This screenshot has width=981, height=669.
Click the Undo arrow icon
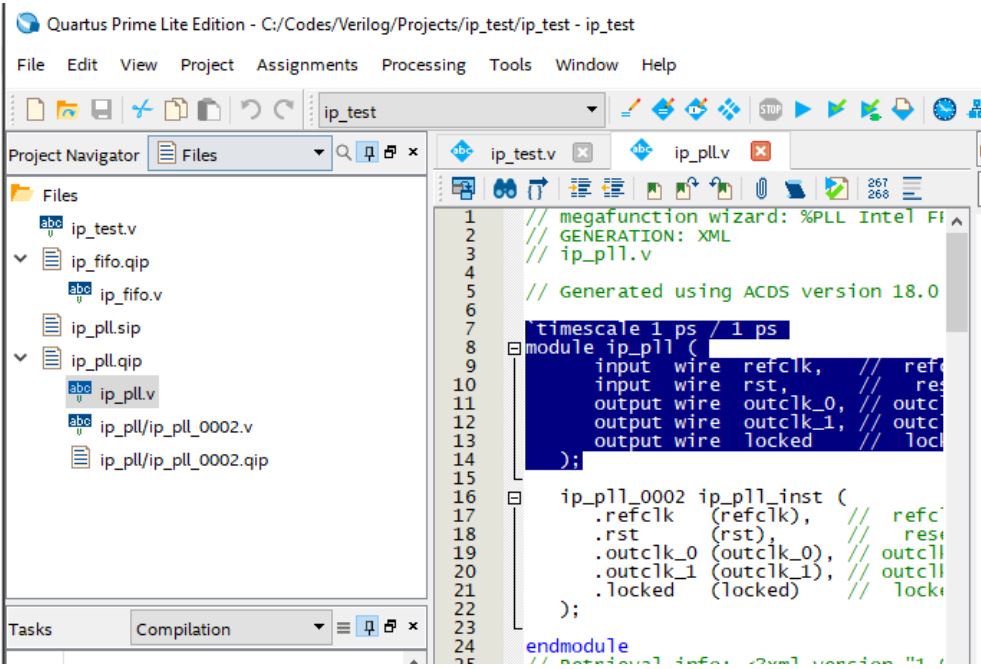(251, 110)
